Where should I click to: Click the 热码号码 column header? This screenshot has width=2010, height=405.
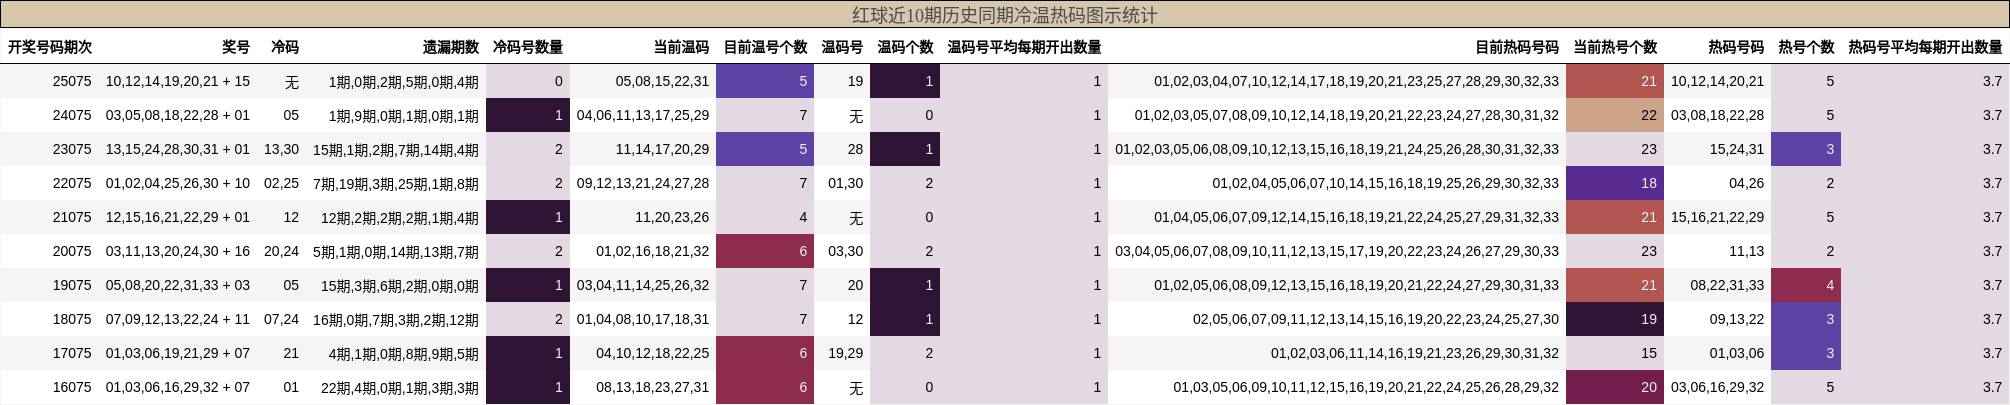coord(1736,47)
